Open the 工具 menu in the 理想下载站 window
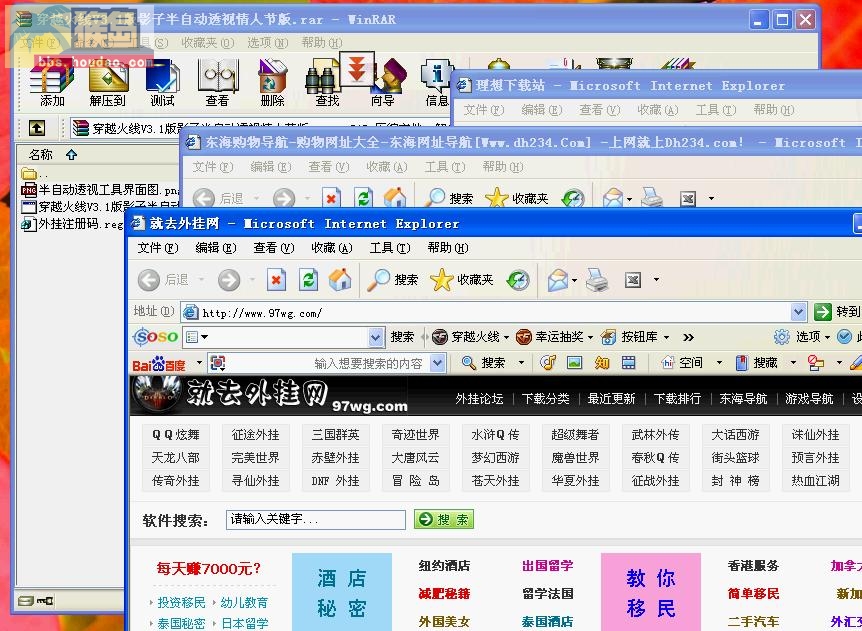Image resolution: width=862 pixels, height=631 pixels. 716,110
